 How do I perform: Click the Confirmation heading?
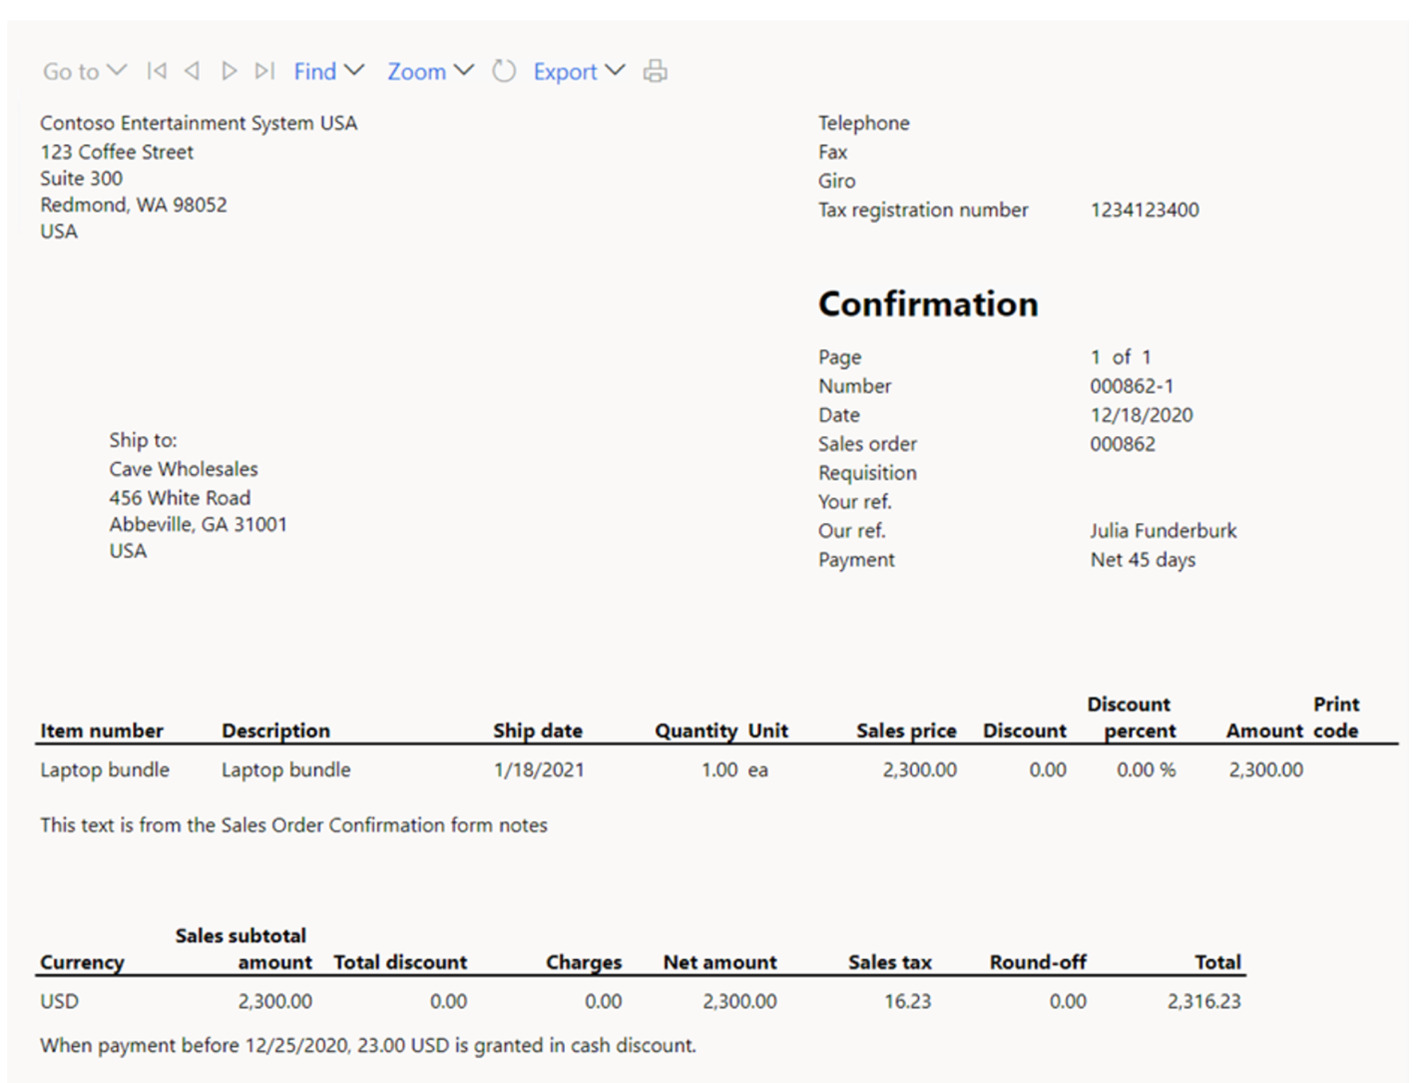928,303
